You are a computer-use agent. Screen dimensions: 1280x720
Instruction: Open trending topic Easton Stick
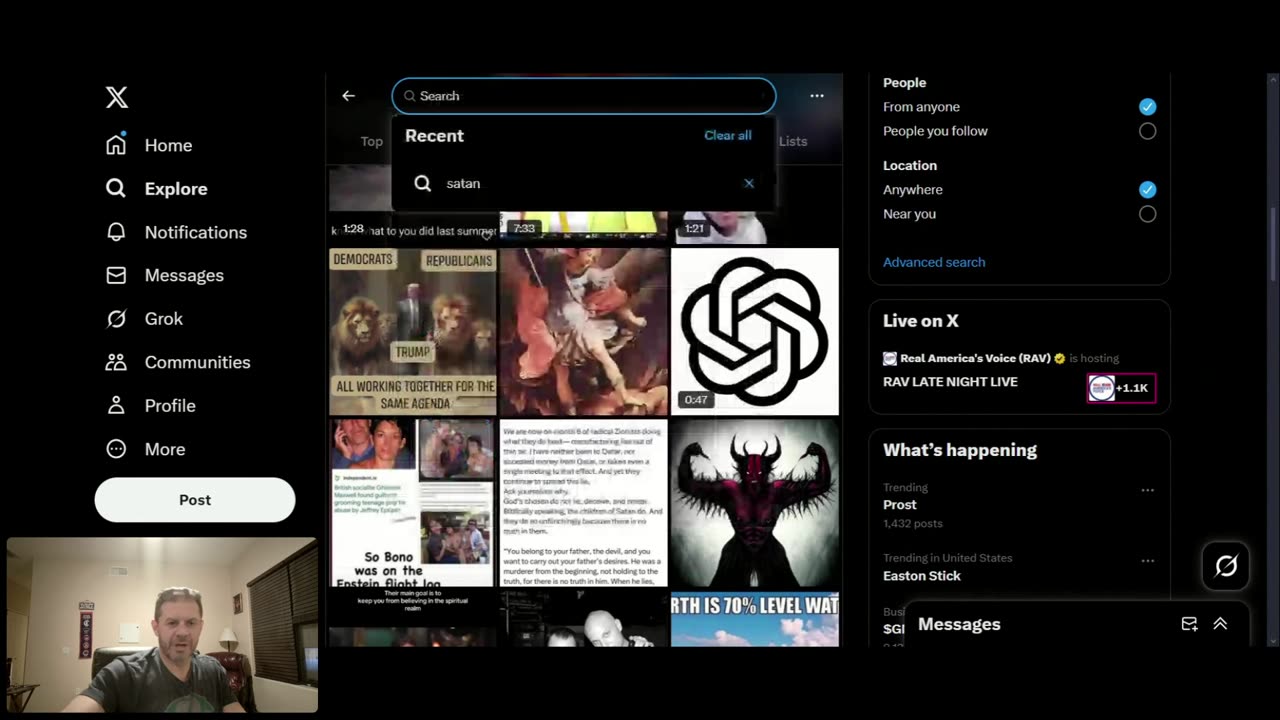(x=922, y=576)
